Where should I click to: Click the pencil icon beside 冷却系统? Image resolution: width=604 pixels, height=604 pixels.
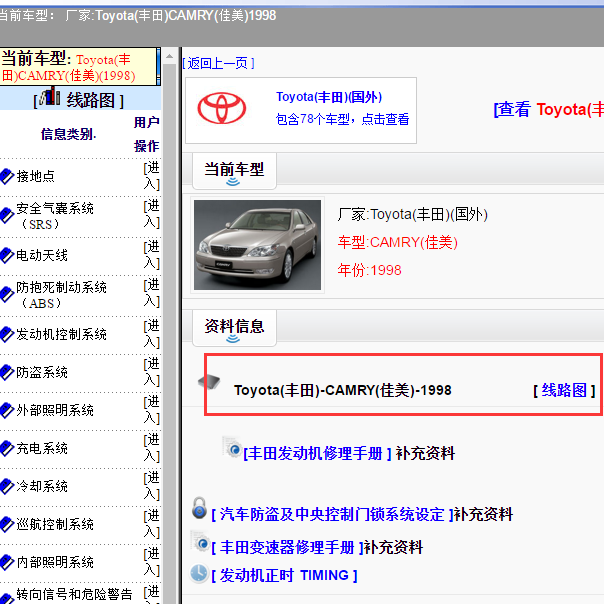(7, 486)
